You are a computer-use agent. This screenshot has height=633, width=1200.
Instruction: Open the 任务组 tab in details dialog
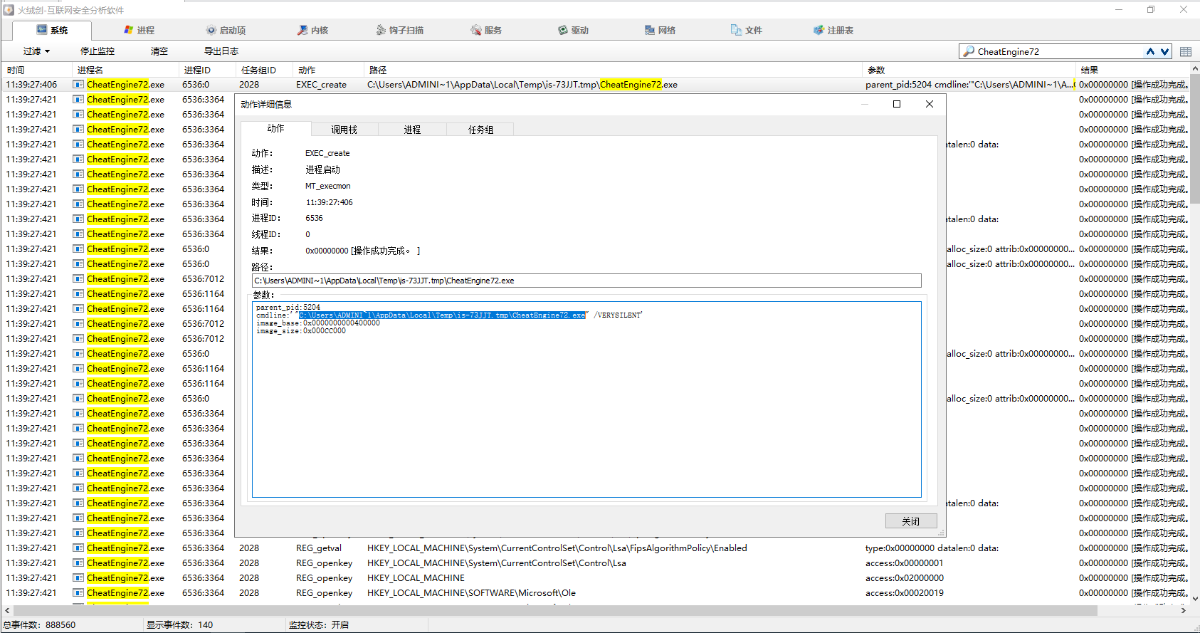coord(480,129)
